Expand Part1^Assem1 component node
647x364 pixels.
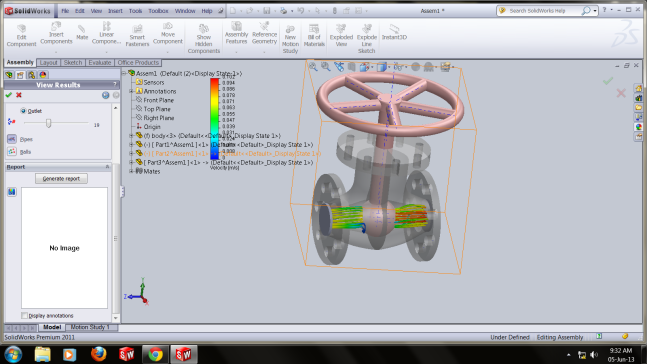pyautogui.click(x=132, y=144)
